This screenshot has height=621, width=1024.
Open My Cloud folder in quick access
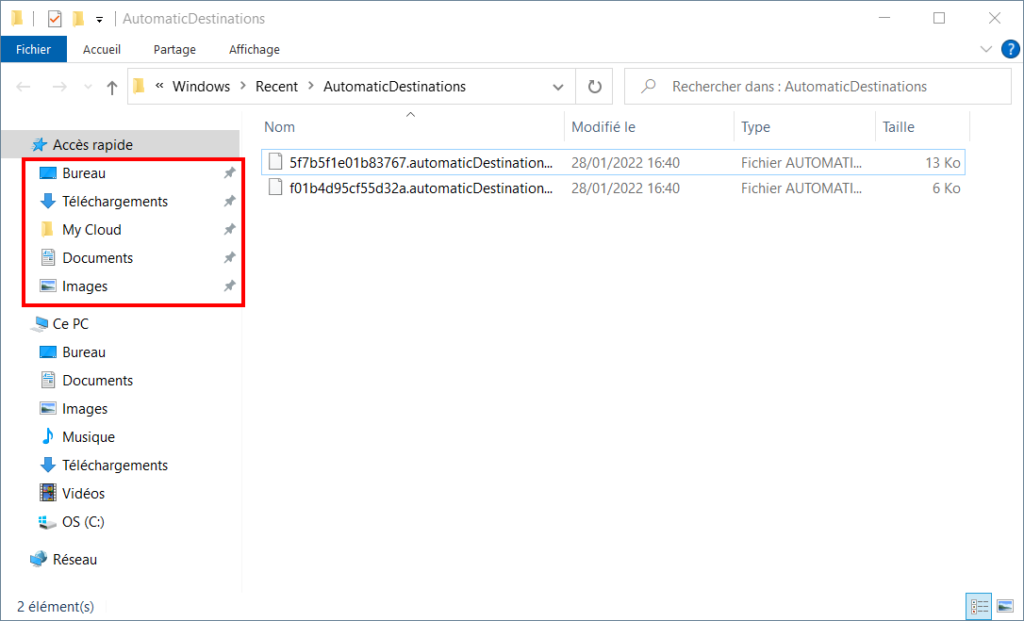pos(91,229)
